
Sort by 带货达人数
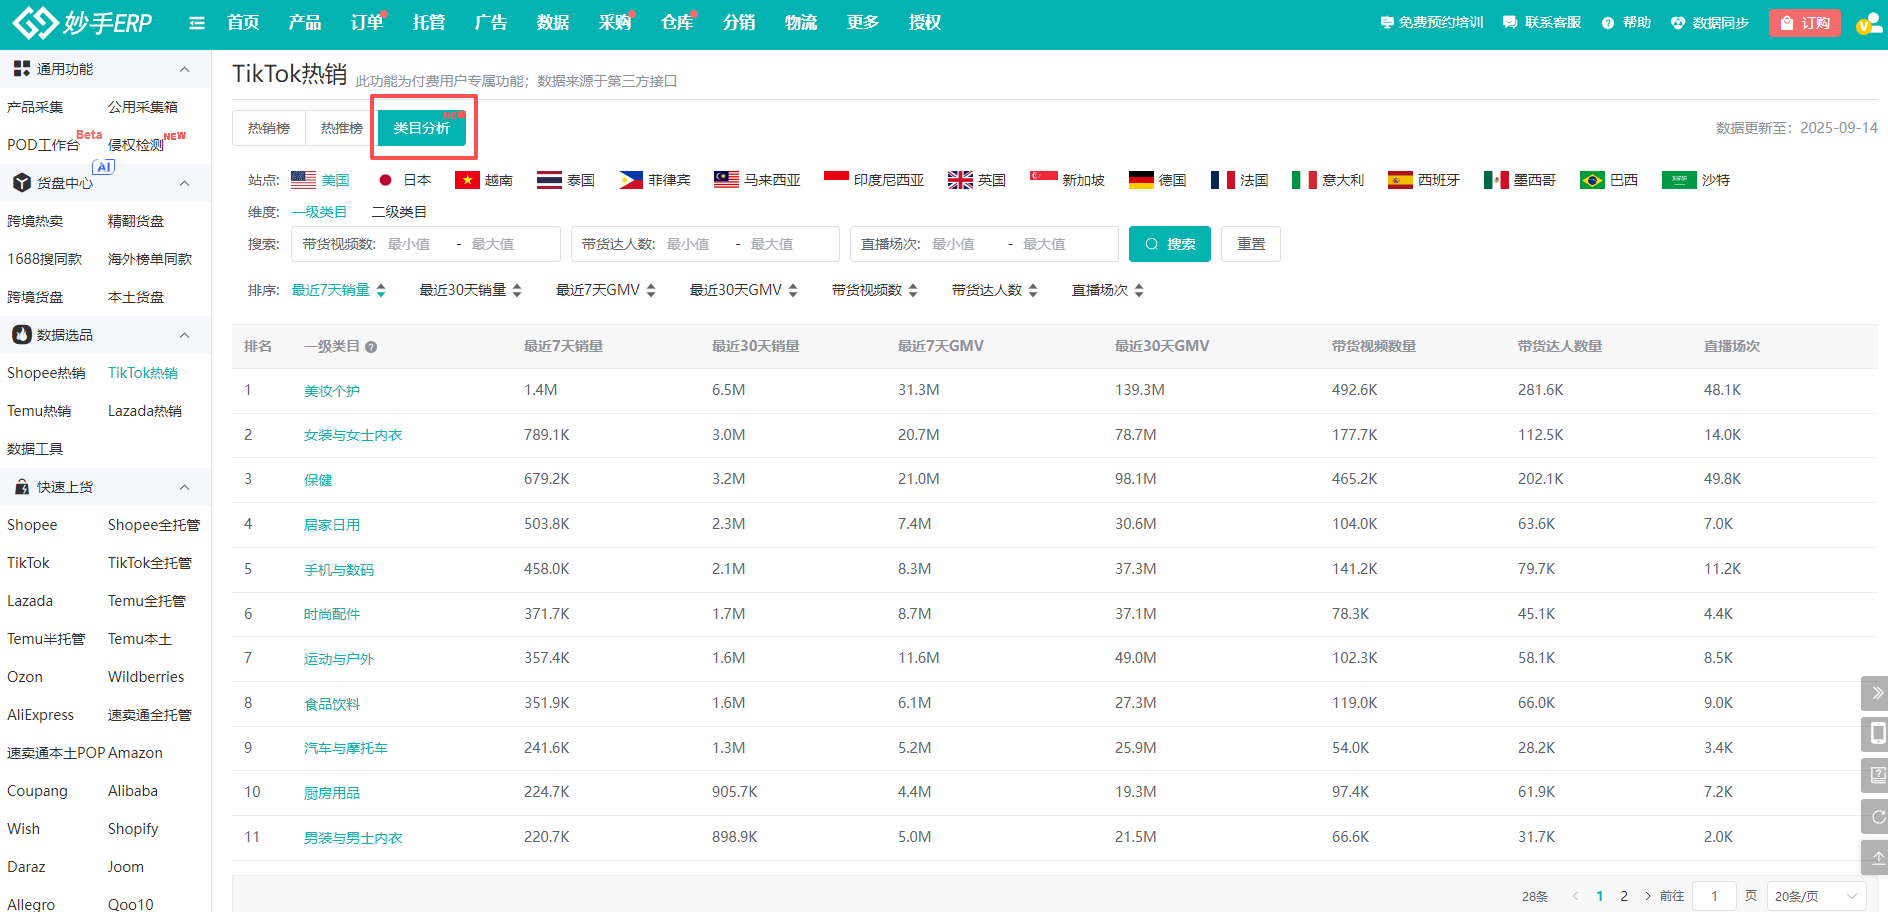995,290
